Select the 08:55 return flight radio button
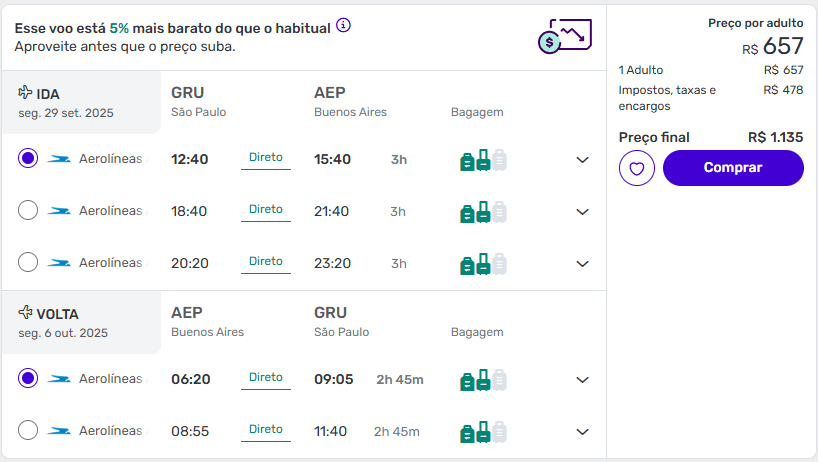Image resolution: width=818 pixels, height=462 pixels. [28, 430]
